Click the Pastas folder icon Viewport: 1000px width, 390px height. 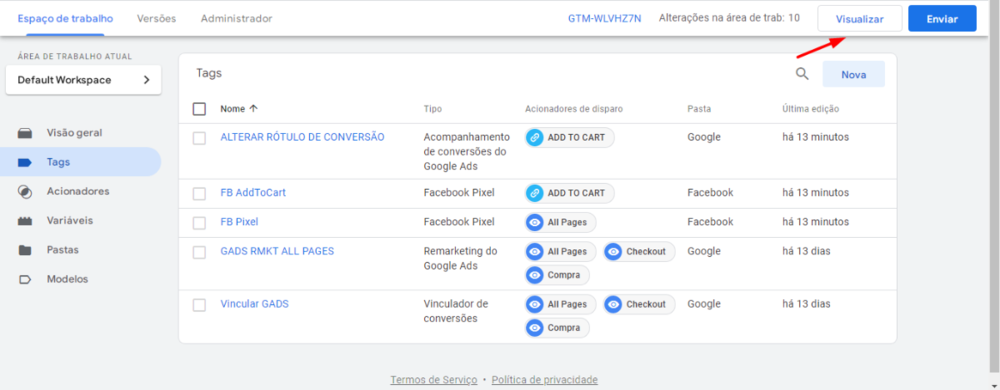pos(25,250)
